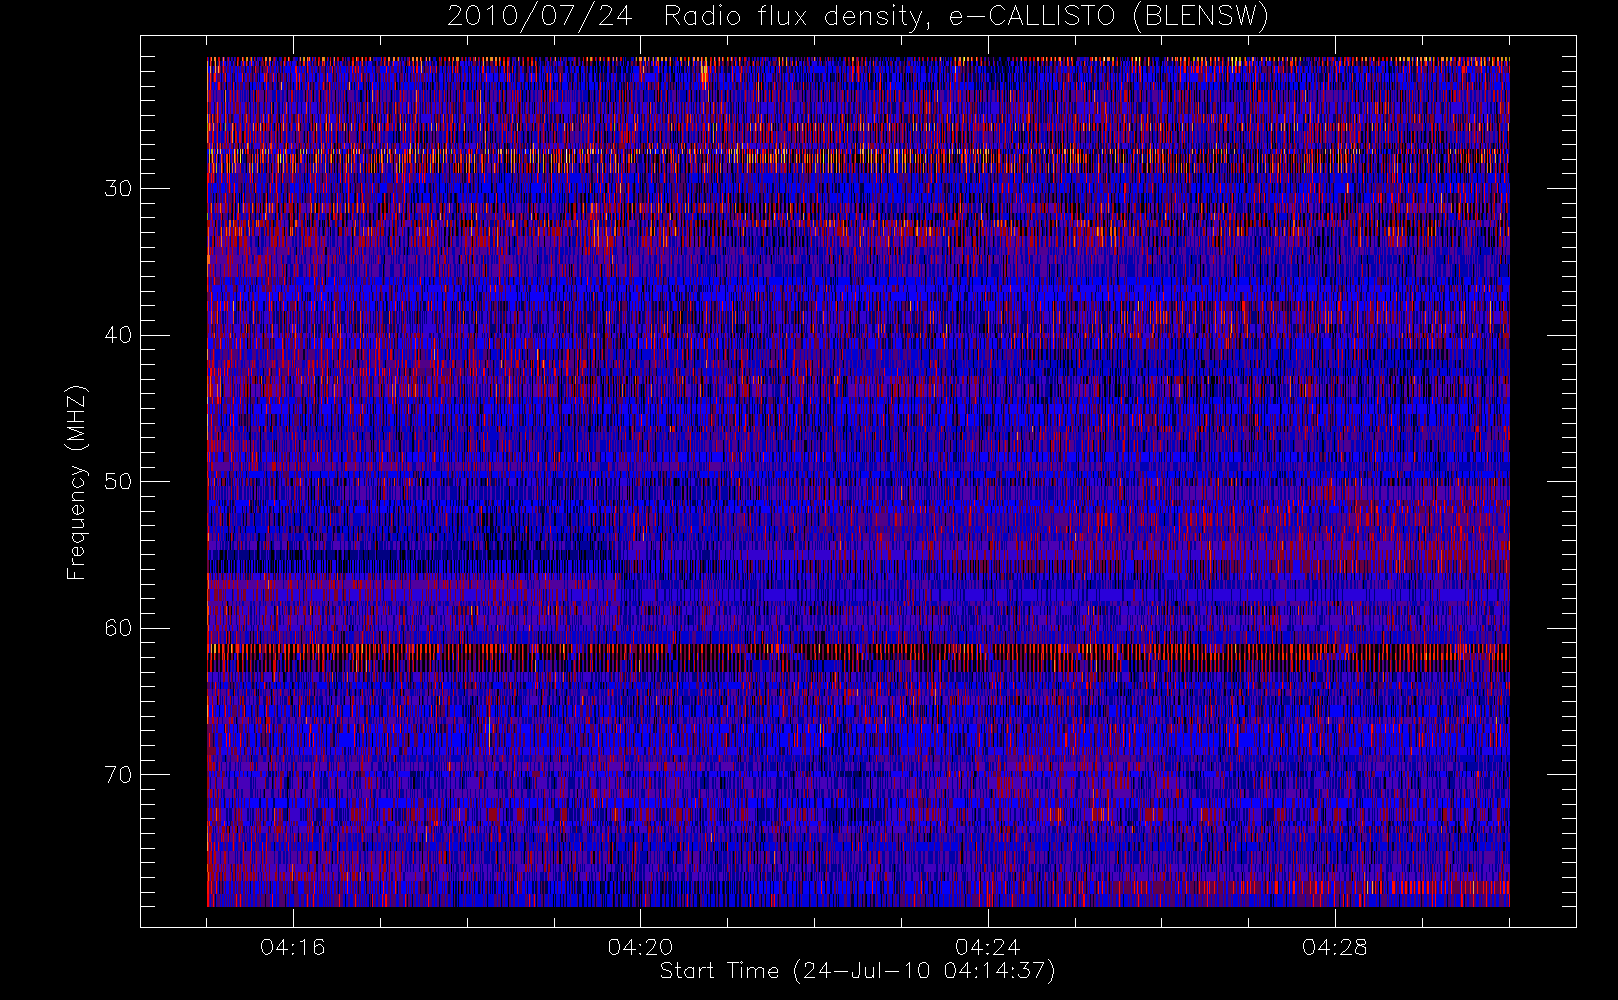Click the "Frequency (MHZ)" axis label
The width and height of the screenshot is (1618, 1000).
point(76,483)
